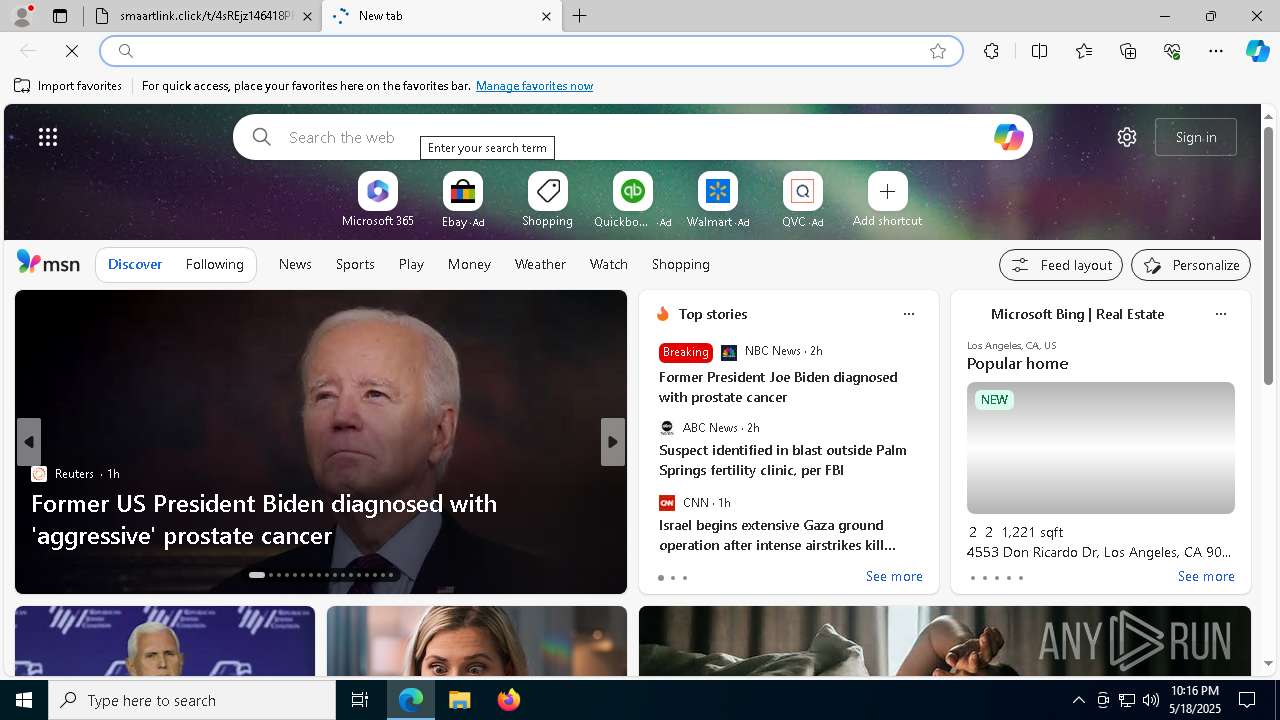Open the Walmart ad shortcut
The image size is (1280, 720).
717,200
